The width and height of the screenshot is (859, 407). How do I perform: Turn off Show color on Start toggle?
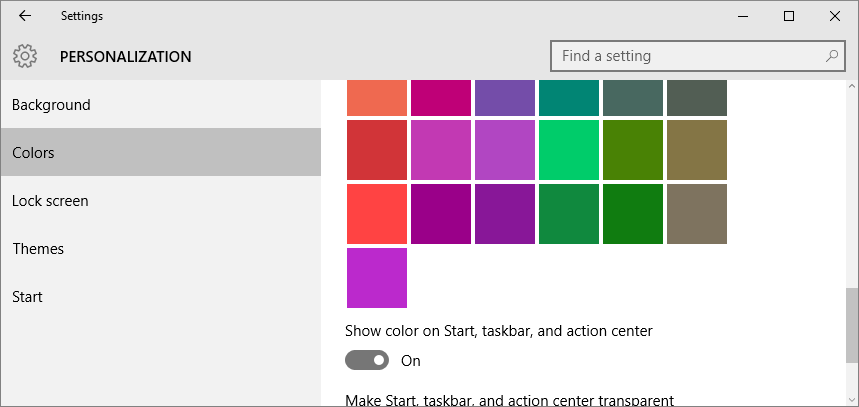367,360
